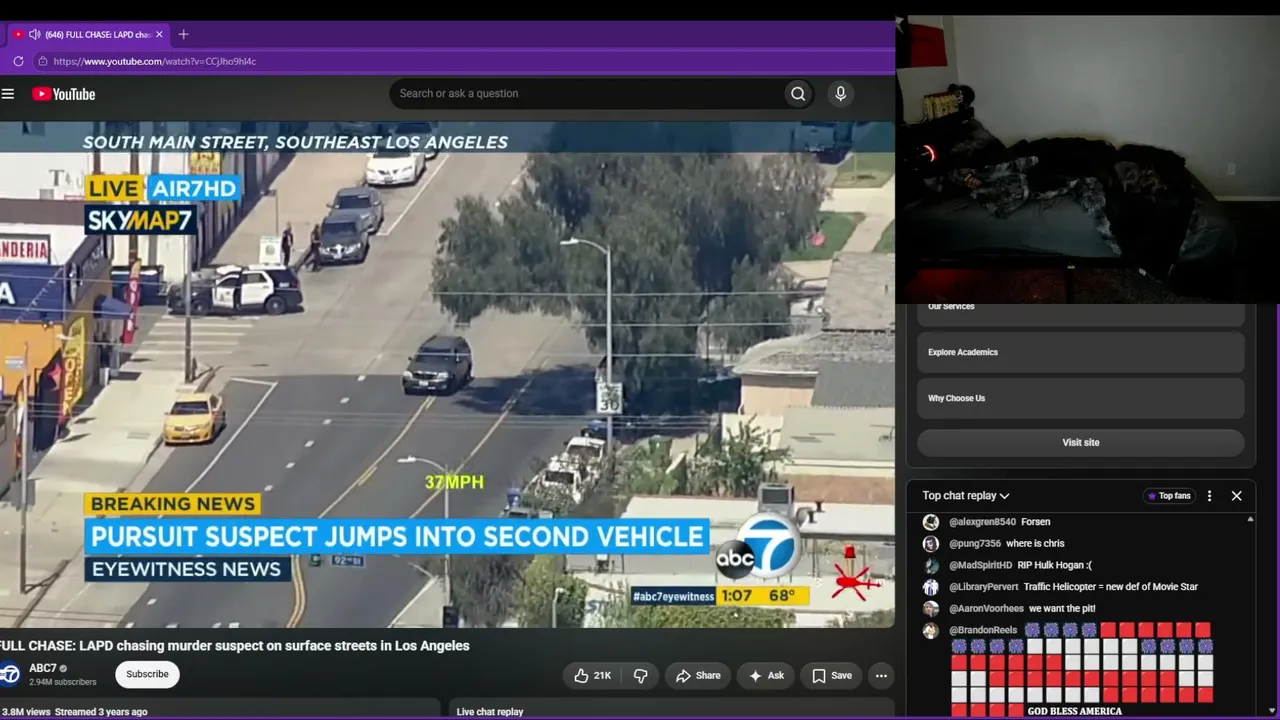Click into the YouTube search field

[x=588, y=94]
